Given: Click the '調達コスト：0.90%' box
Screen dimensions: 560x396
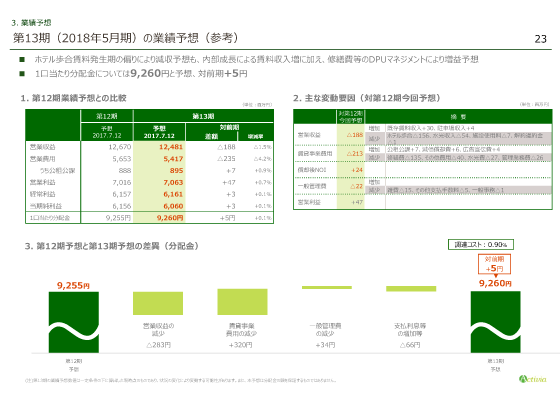Looking at the screenshot, I should [481, 245].
